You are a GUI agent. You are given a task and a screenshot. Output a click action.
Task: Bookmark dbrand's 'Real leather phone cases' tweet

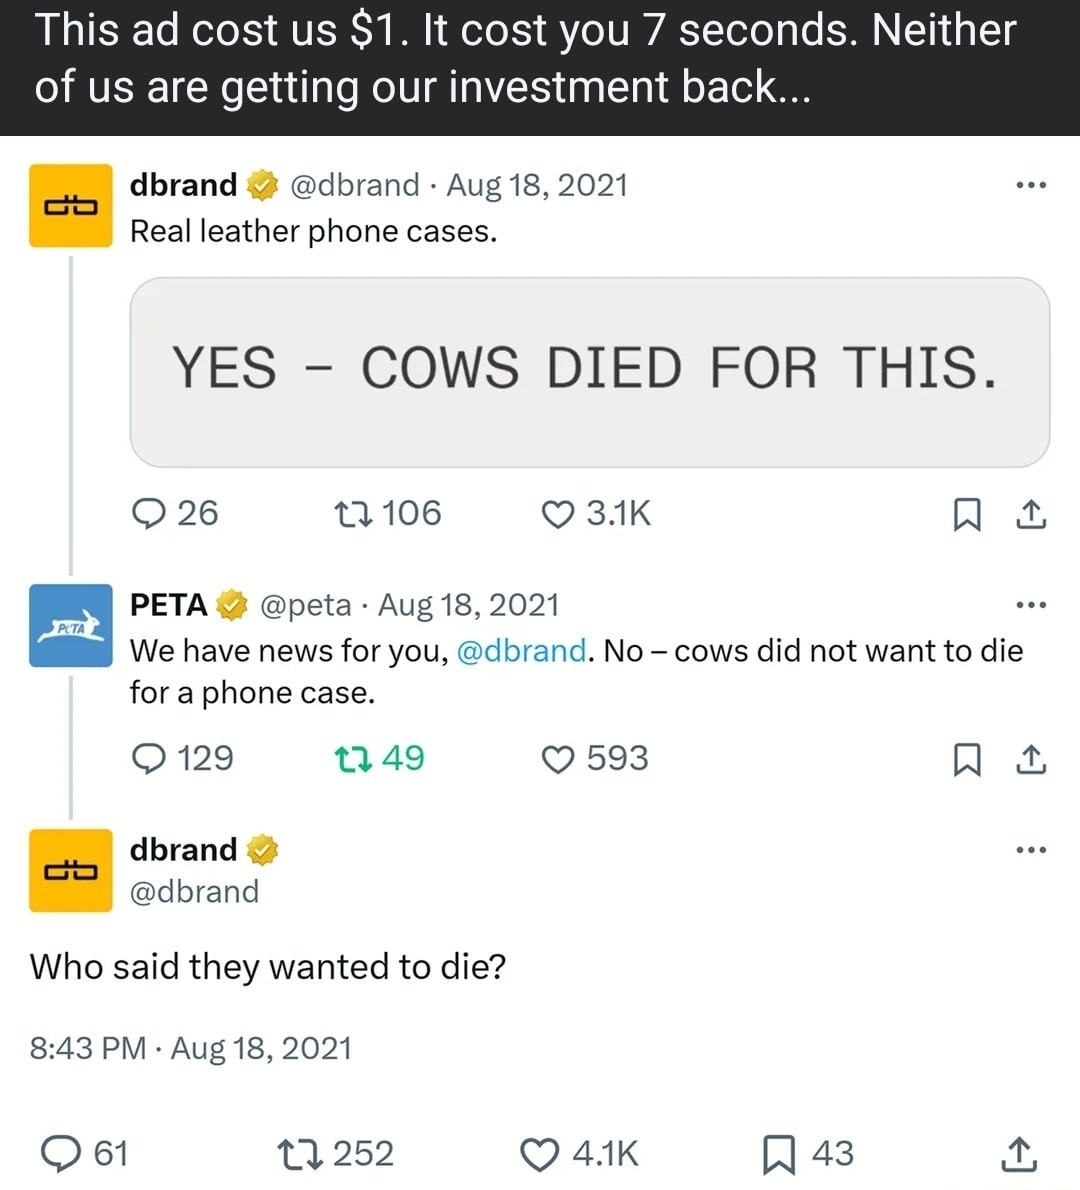point(967,514)
